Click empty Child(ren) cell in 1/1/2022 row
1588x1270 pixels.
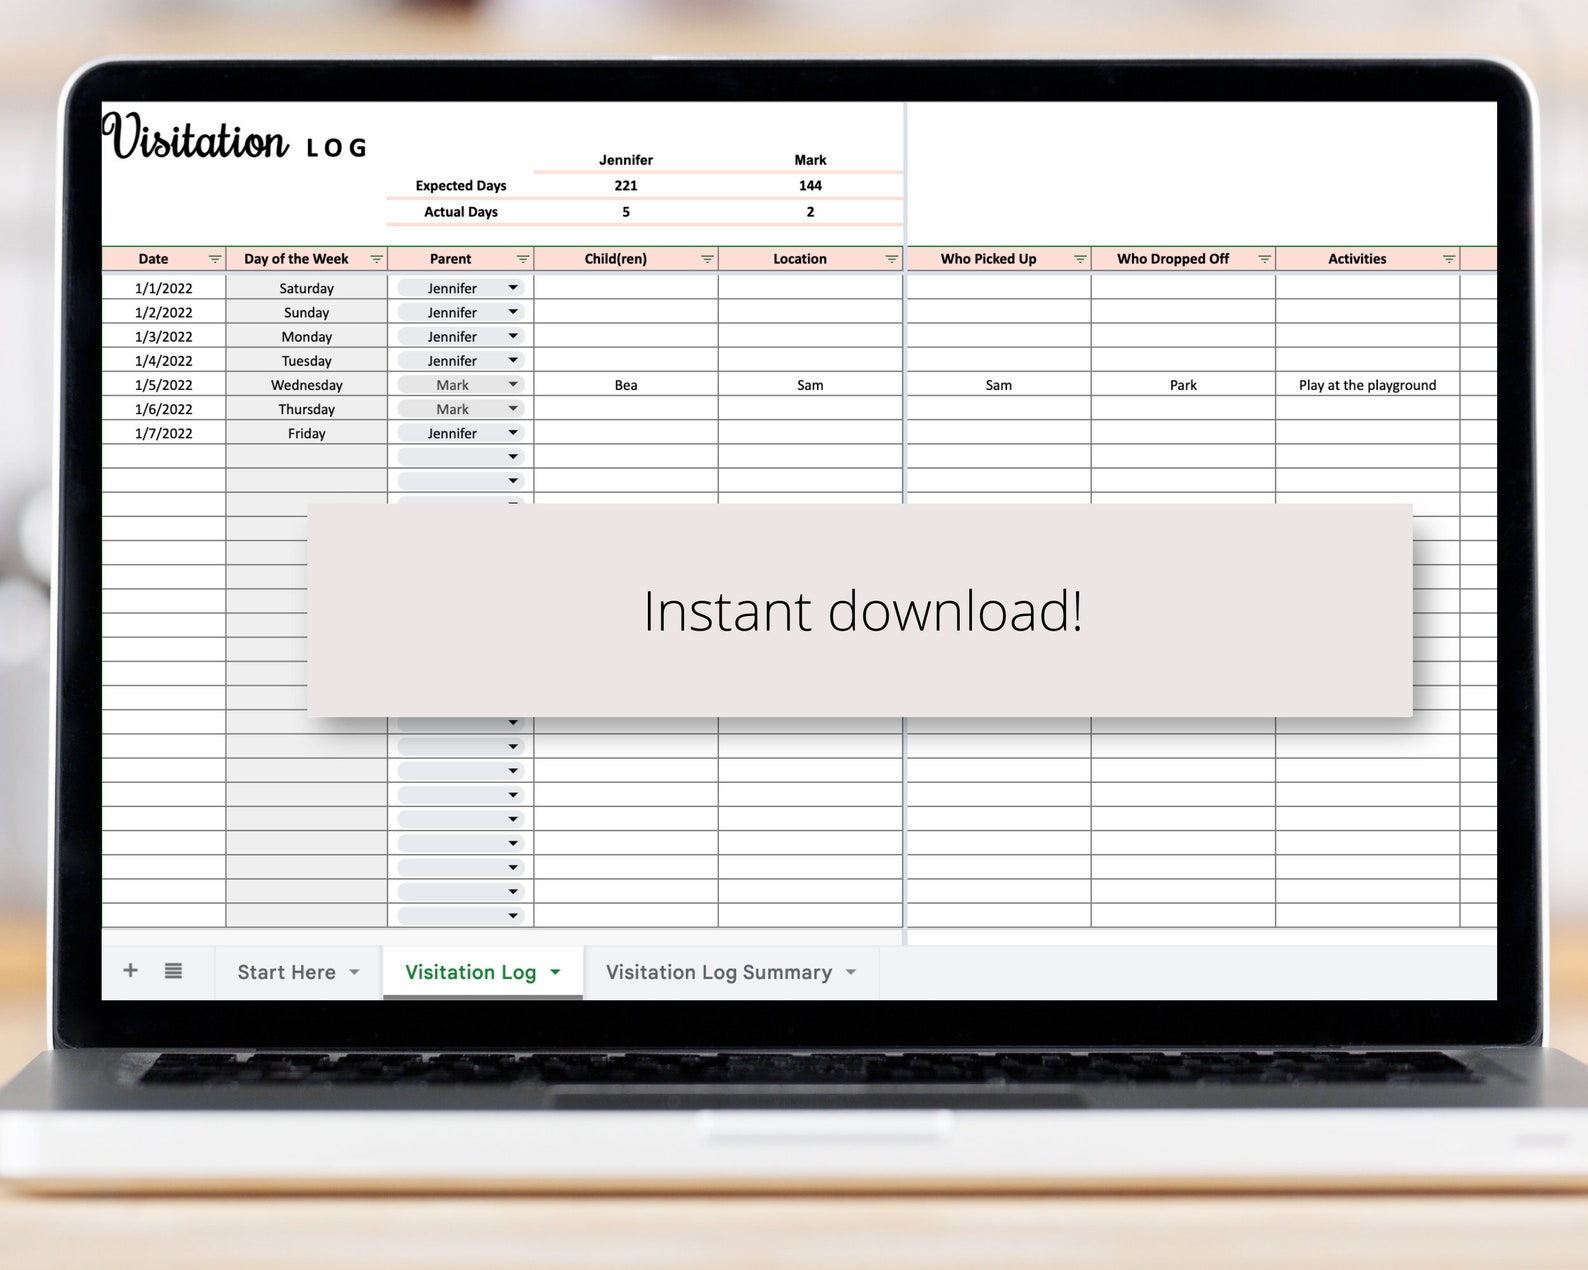(626, 288)
